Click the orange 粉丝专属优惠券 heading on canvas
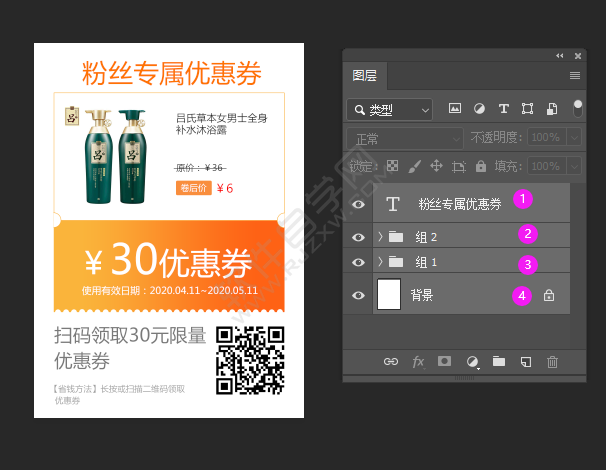Screen dimensions: 606x470 (172, 73)
